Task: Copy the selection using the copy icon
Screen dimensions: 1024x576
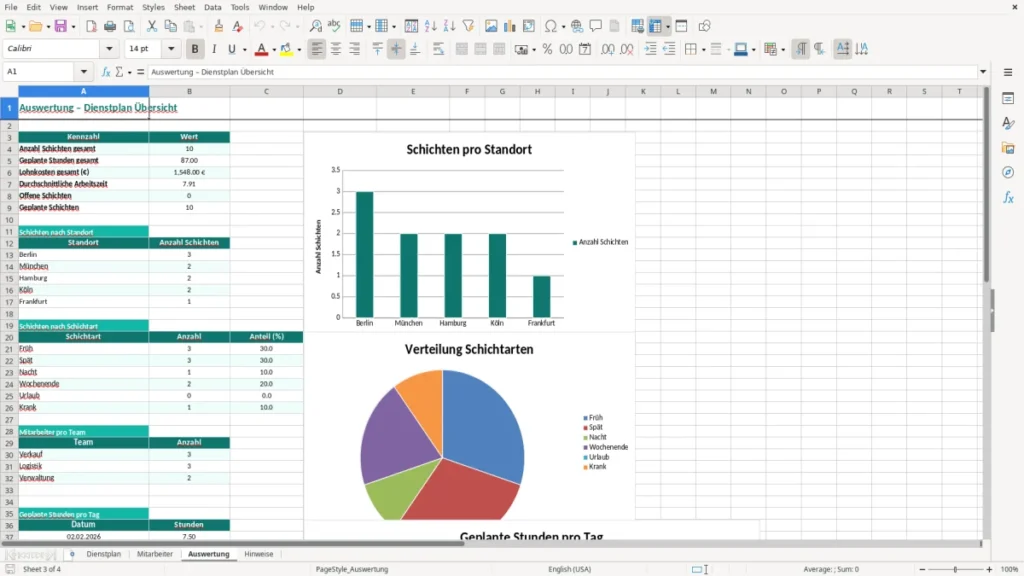Action: point(170,26)
